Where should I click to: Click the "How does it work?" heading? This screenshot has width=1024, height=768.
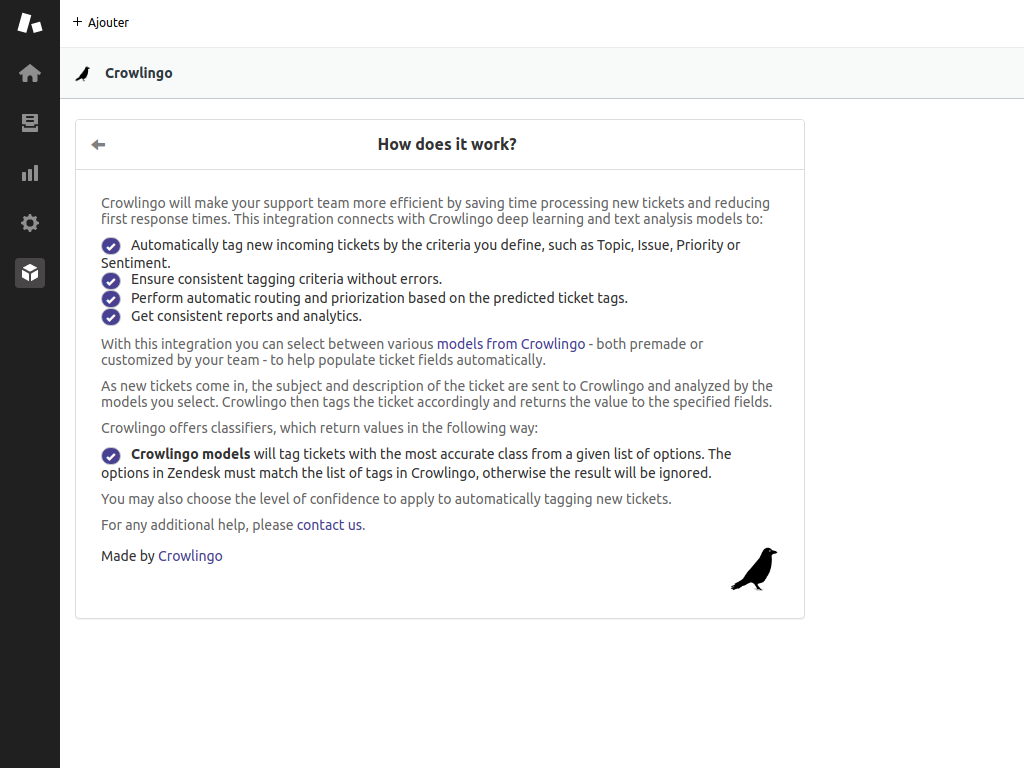[447, 144]
